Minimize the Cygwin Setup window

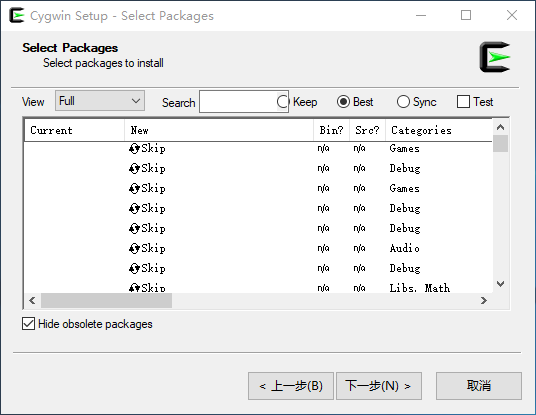click(x=421, y=15)
